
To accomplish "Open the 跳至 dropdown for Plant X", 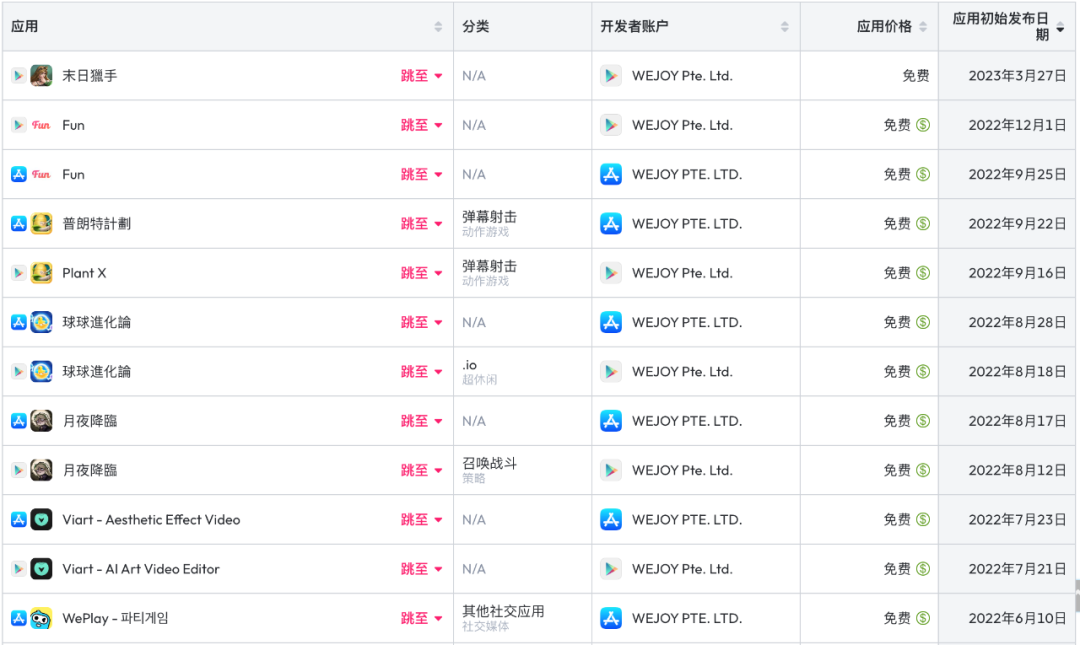I will (x=422, y=273).
